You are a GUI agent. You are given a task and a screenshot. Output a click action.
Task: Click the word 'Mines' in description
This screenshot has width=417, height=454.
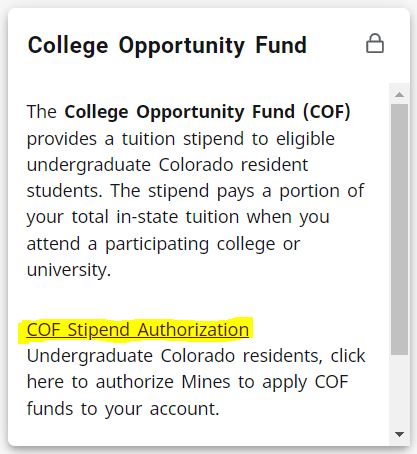[206, 382]
